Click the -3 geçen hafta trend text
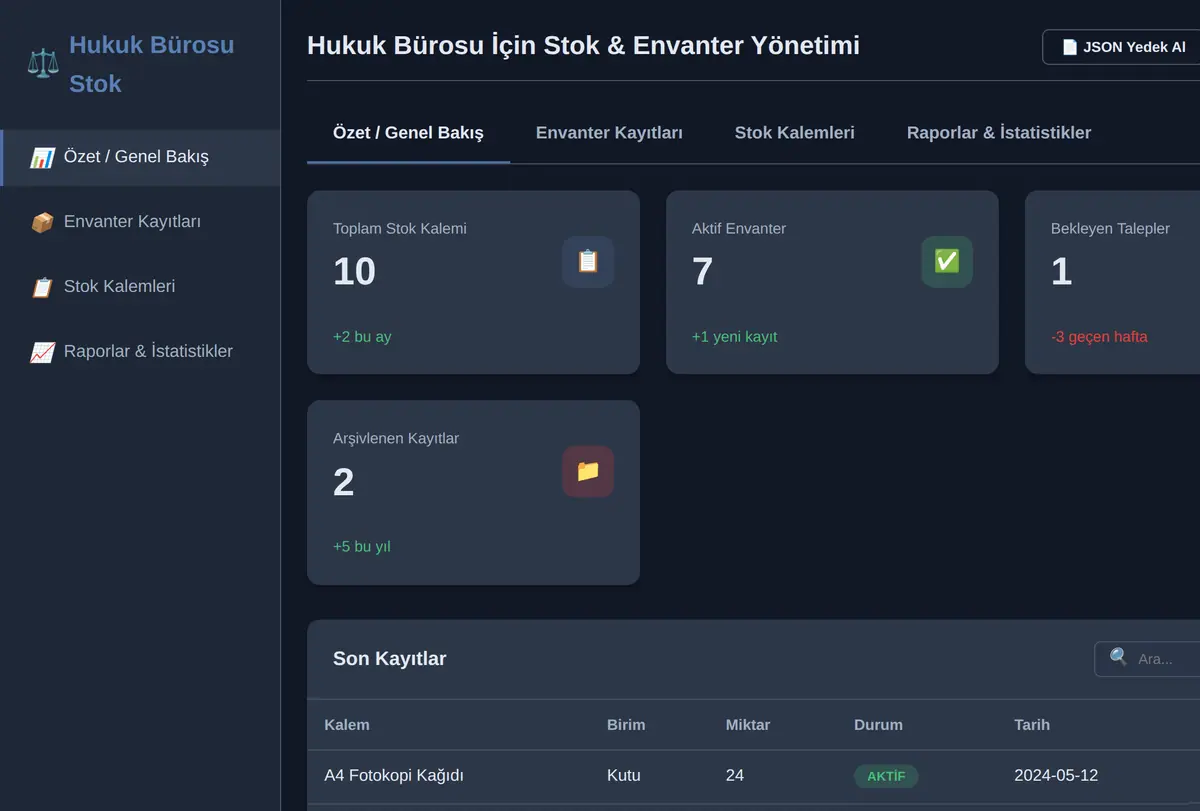This screenshot has height=811, width=1200. pyautogui.click(x=1099, y=337)
